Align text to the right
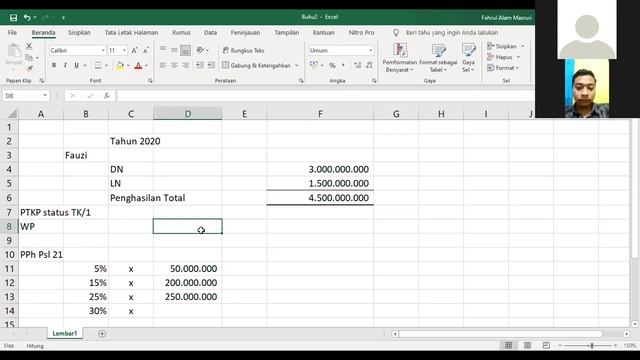 (x=186, y=65)
